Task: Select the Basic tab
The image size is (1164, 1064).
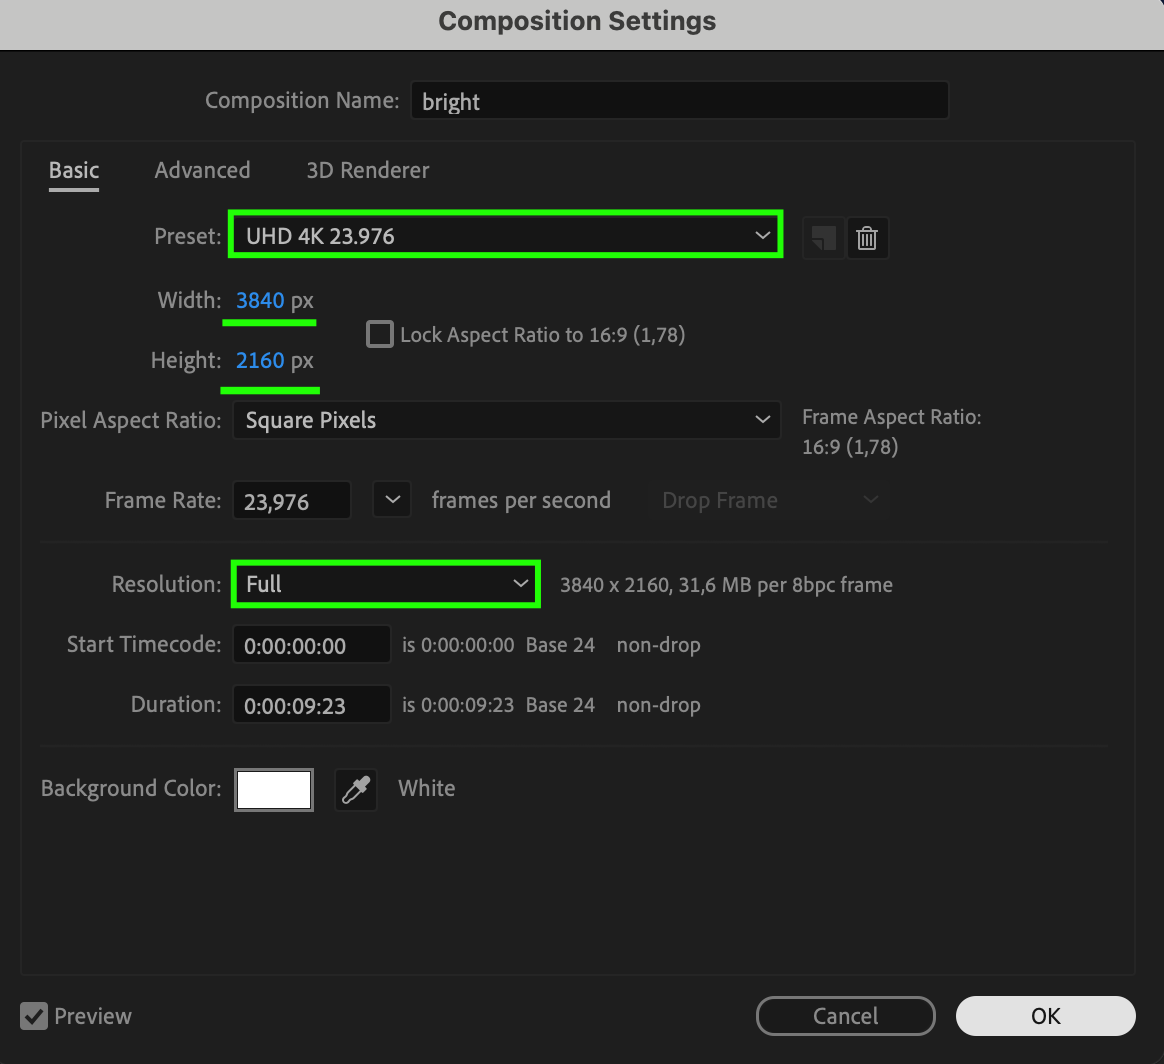Action: pyautogui.click(x=74, y=170)
